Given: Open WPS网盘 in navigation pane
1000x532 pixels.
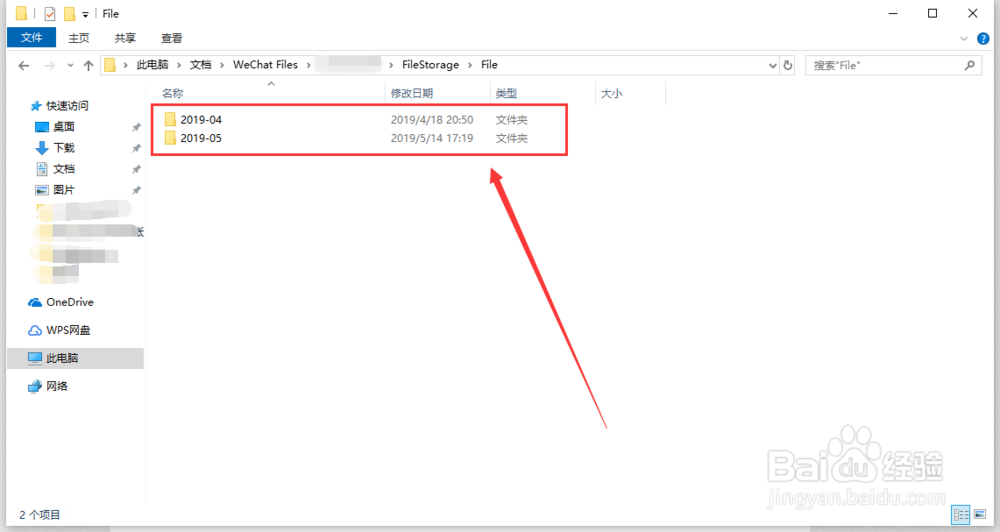Looking at the screenshot, I should point(68,330).
